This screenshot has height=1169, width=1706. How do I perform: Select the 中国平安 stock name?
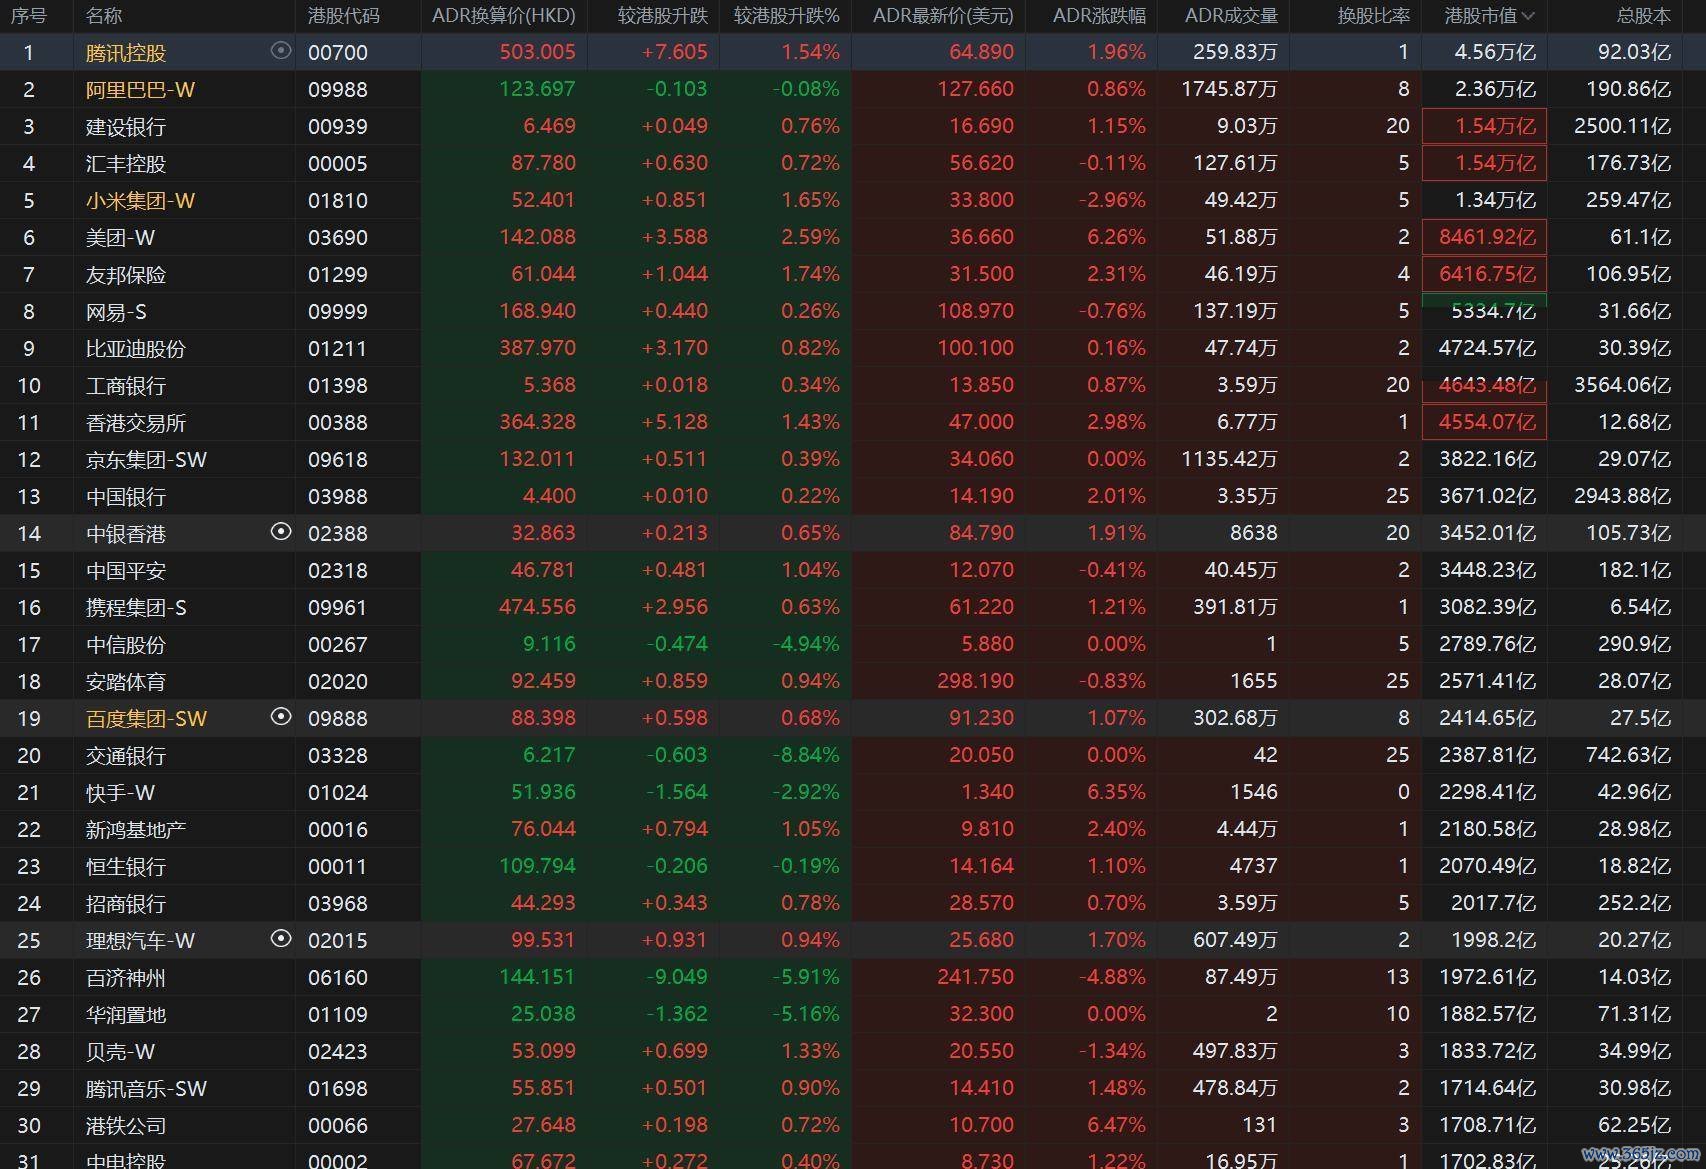tap(126, 570)
